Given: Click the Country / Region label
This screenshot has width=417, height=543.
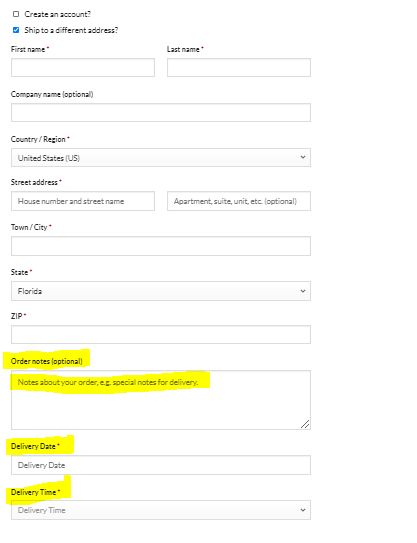Looking at the screenshot, I should point(38,139).
